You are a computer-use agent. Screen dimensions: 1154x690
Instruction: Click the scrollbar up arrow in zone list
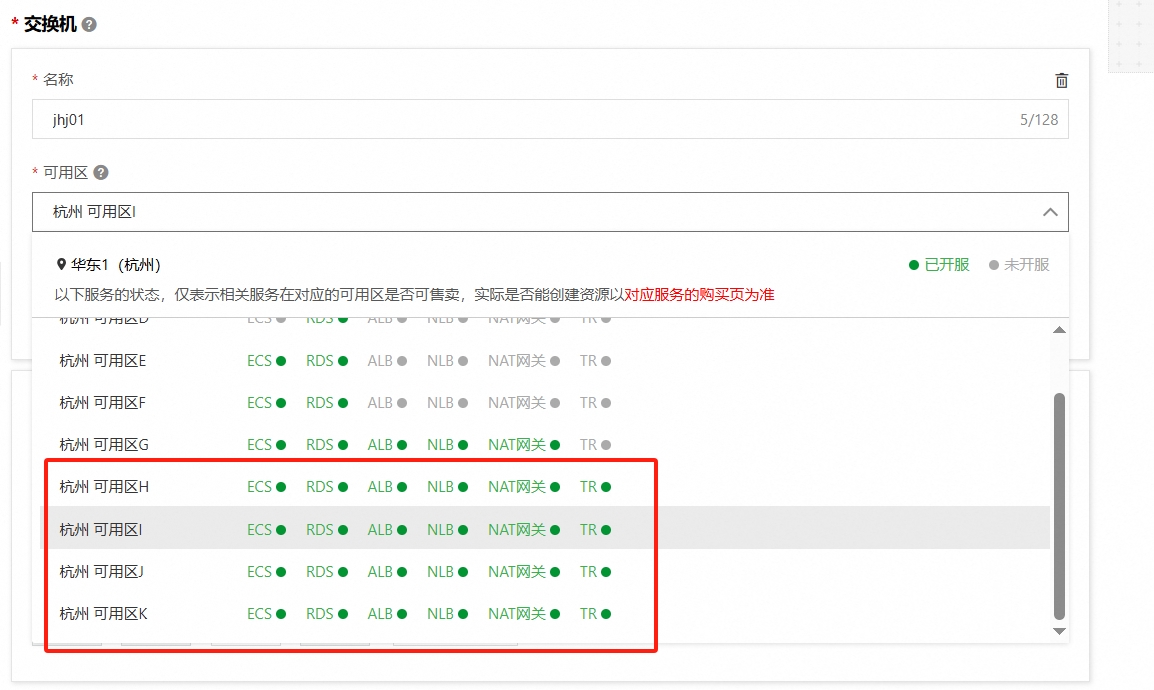point(1060,330)
